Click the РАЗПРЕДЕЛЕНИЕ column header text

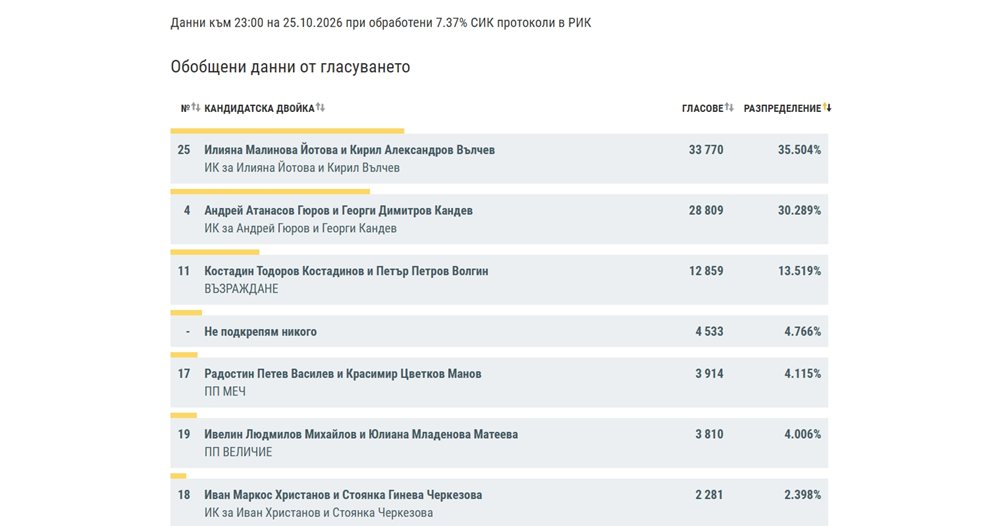pyautogui.click(x=782, y=108)
